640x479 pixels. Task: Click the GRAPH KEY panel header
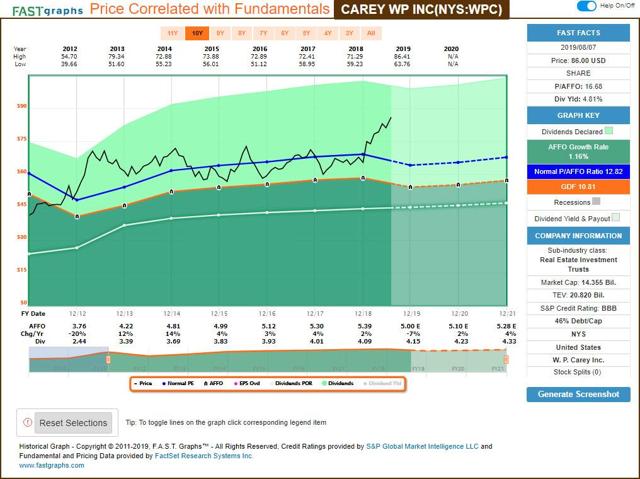coord(578,115)
